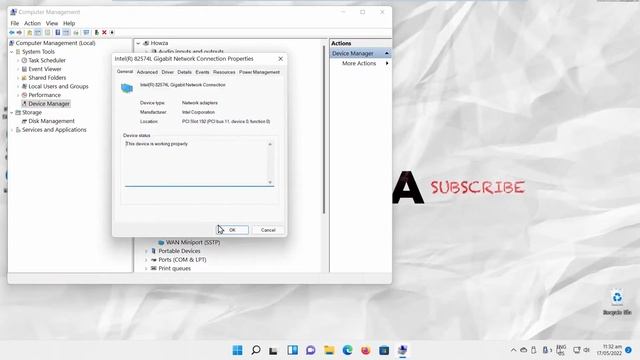Open taskbar Search magnifier
The image size is (640, 360).
[x=256, y=350]
